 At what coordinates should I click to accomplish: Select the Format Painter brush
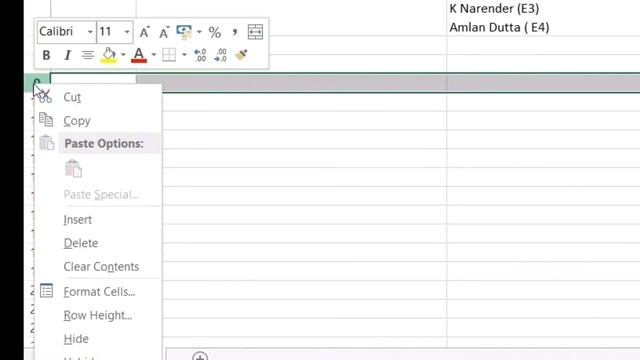(x=241, y=55)
